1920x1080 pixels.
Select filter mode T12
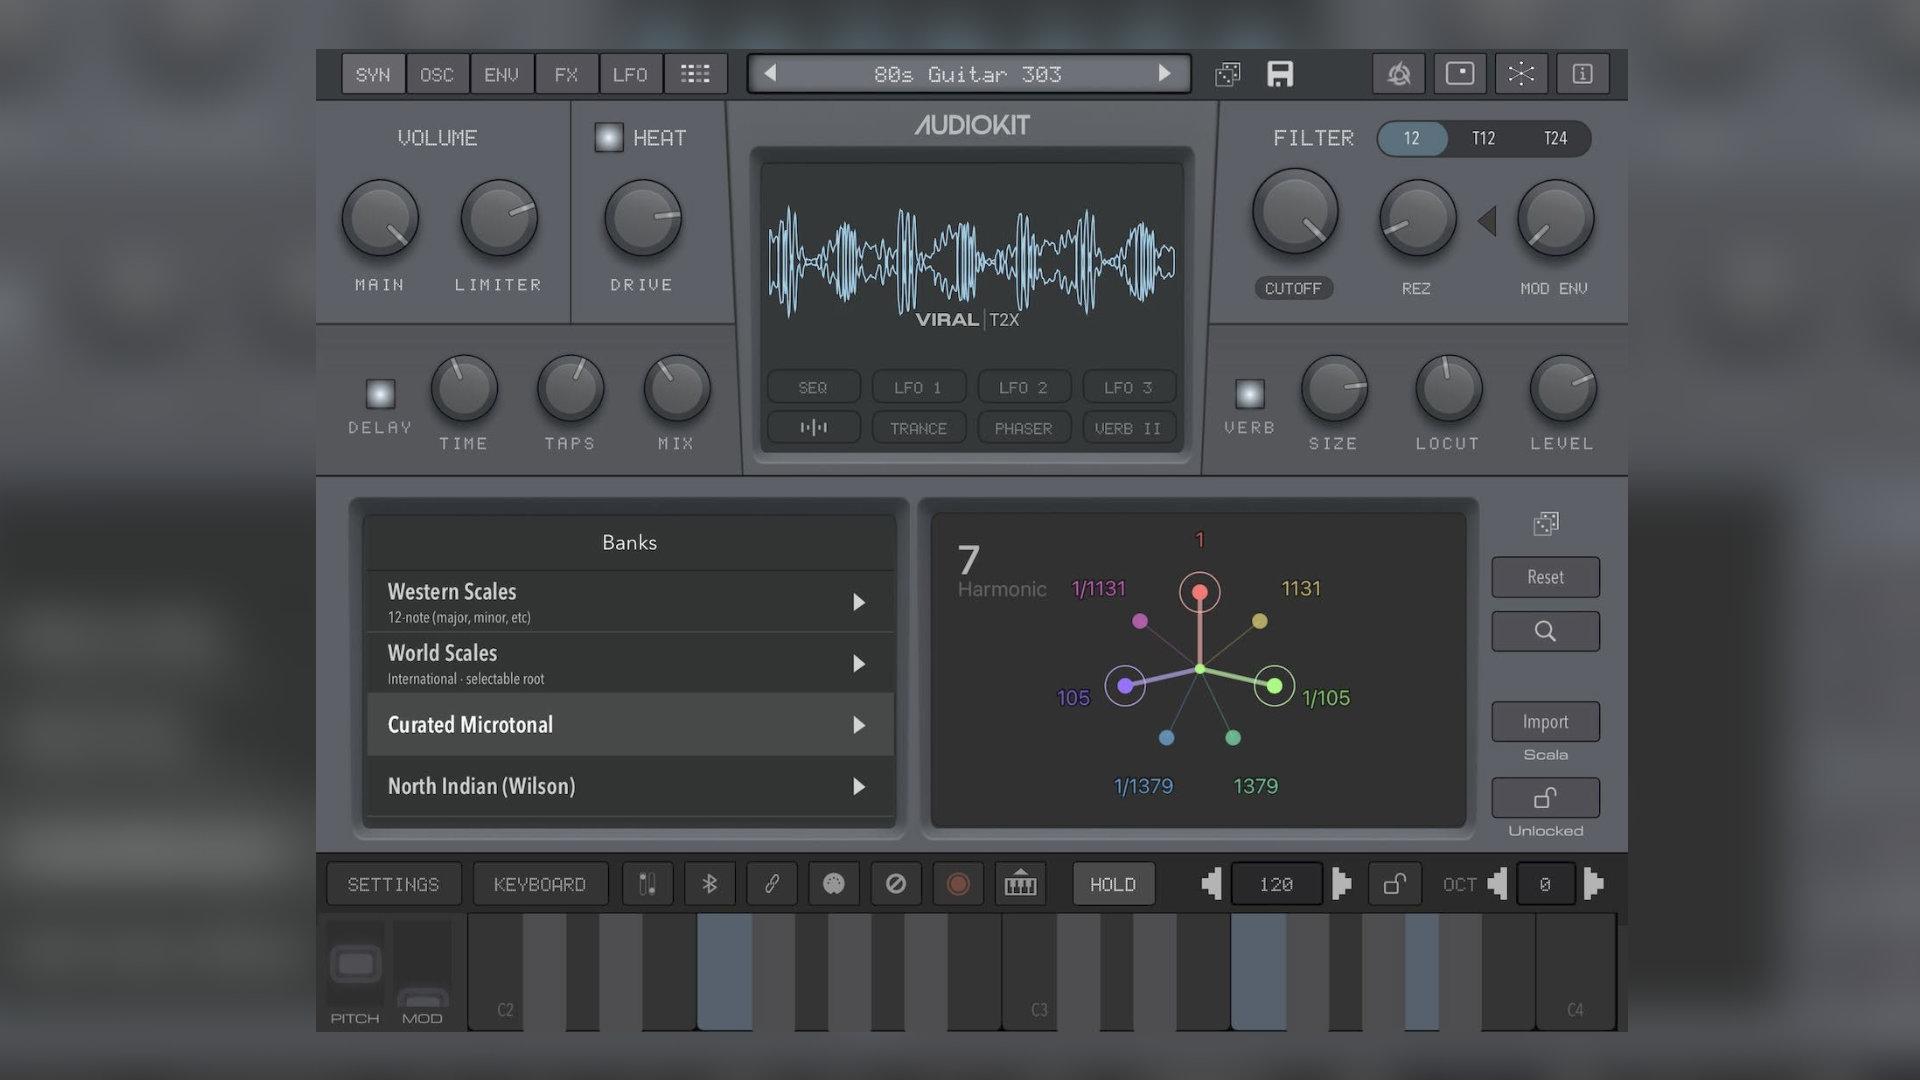(1483, 138)
